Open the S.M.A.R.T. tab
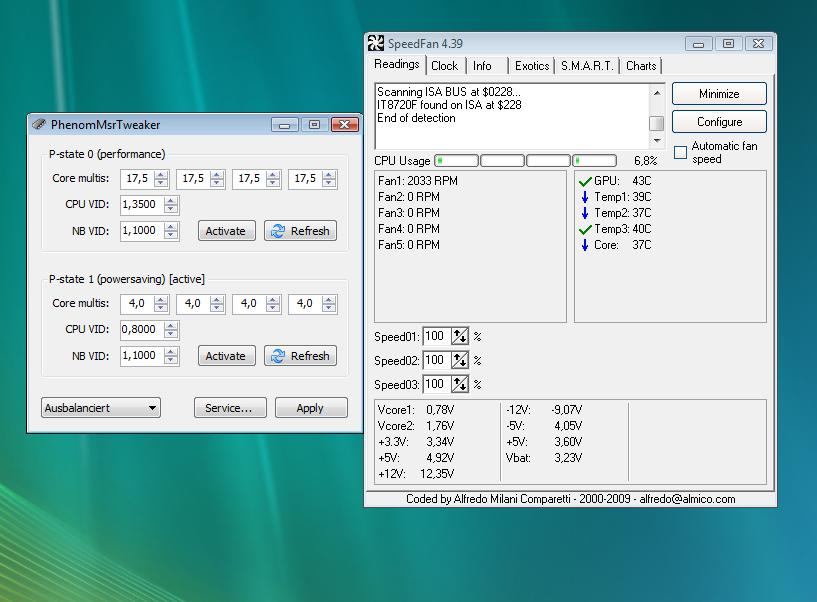Viewport: 817px width, 602px height. (x=587, y=66)
